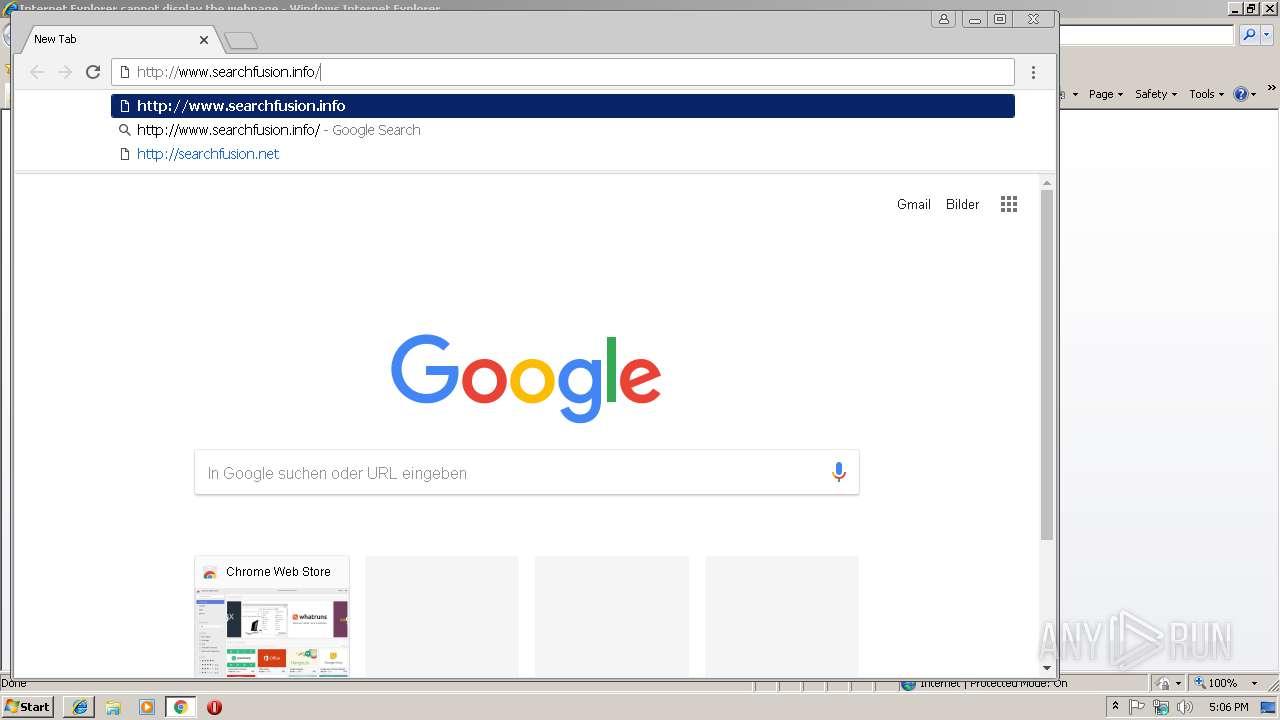Viewport: 1280px width, 720px height.
Task: Open Windows Media Player from the taskbar
Action: coord(147,707)
